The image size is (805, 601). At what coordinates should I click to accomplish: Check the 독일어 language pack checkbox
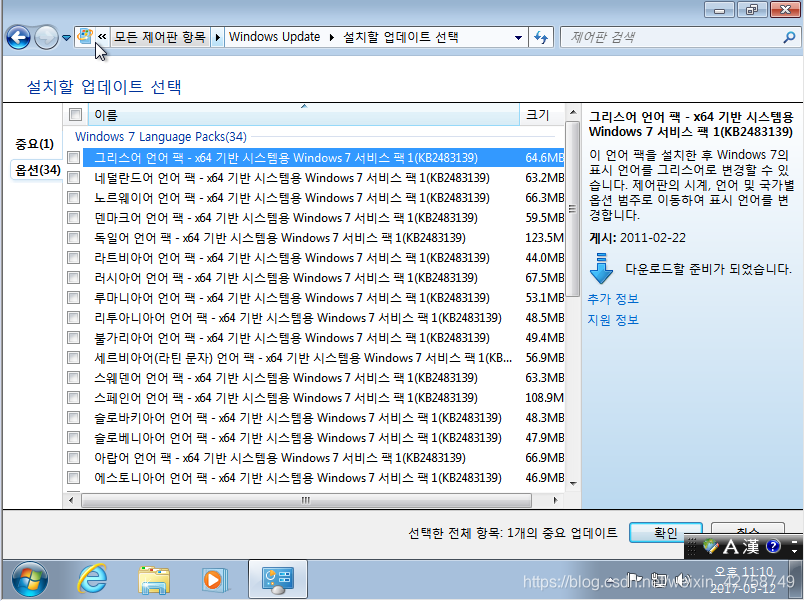tap(74, 238)
